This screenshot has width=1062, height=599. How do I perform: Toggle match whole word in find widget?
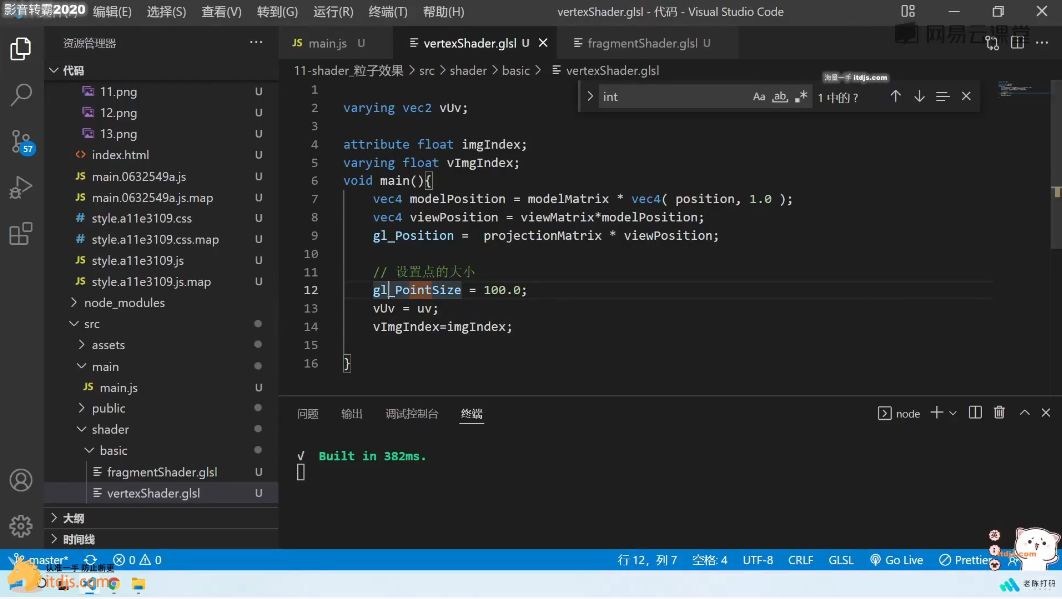pyautogui.click(x=780, y=97)
